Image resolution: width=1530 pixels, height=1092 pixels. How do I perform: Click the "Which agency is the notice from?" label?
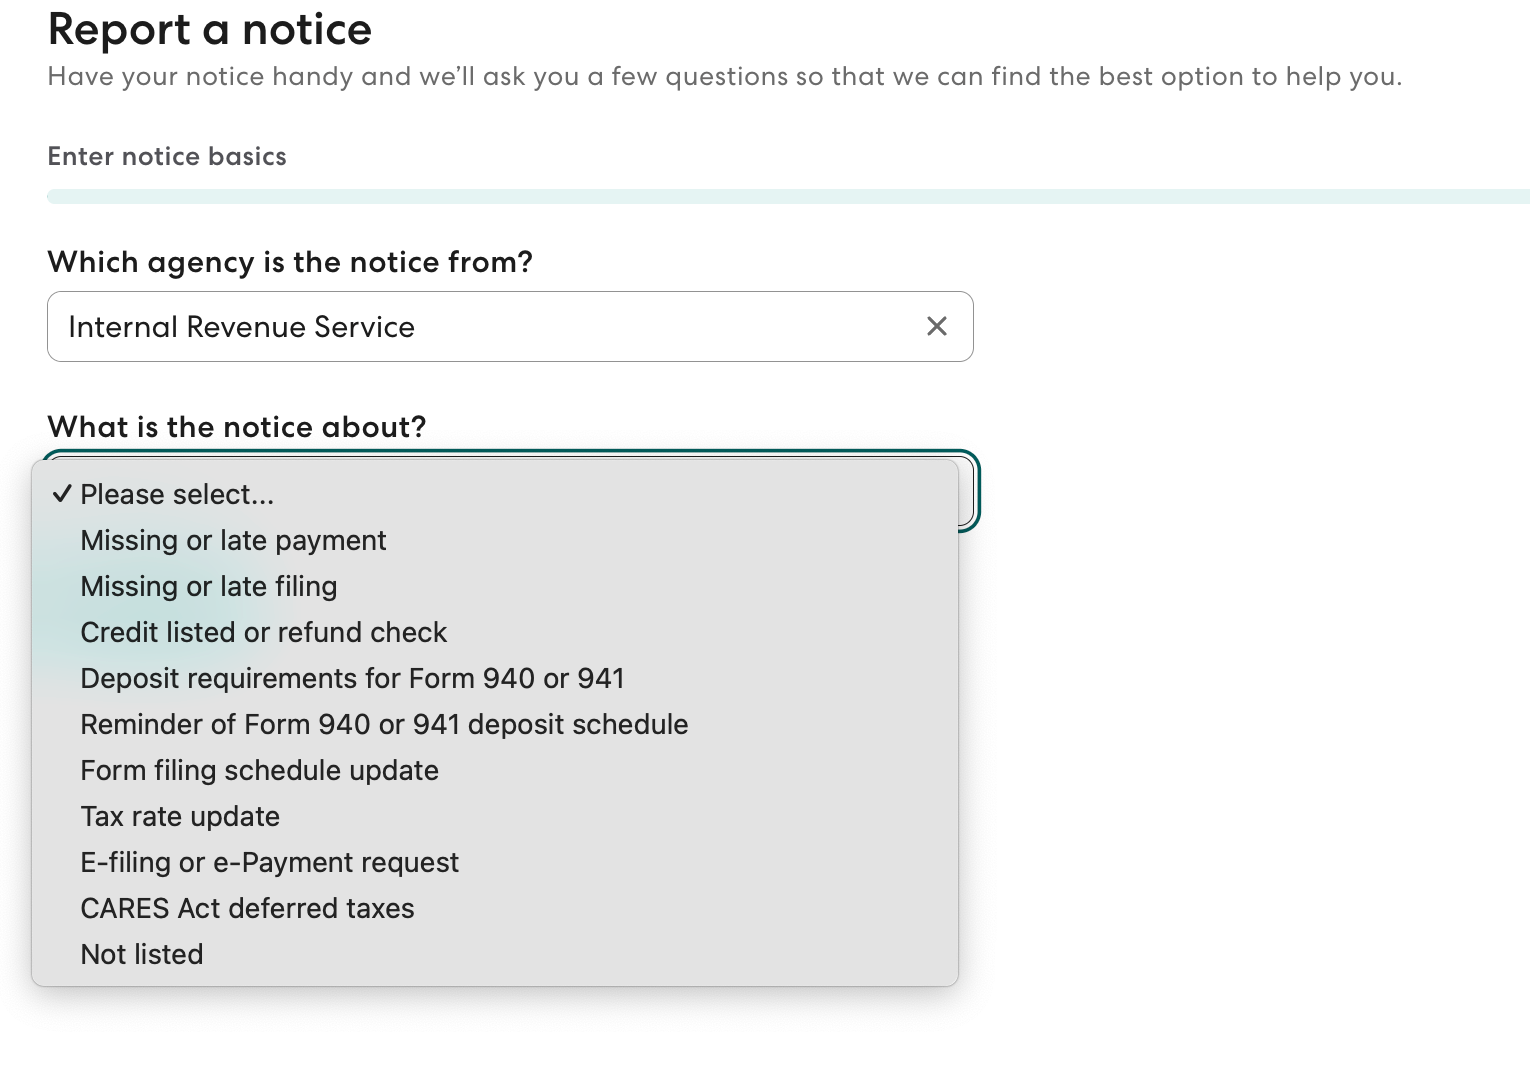pyautogui.click(x=290, y=262)
